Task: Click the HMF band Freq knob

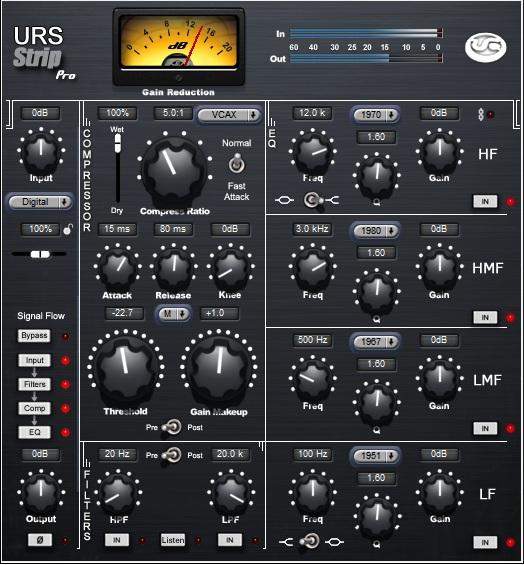Action: (312, 268)
